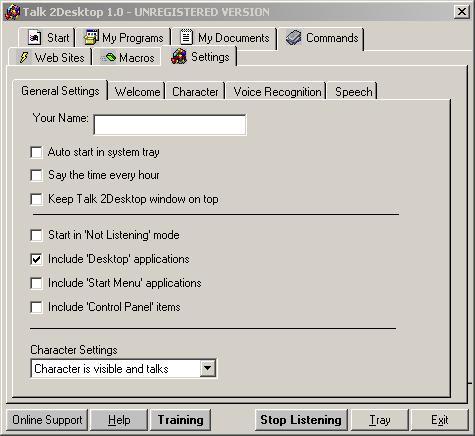Click the Web Sites lightning icon
The height and width of the screenshot is (436, 475).
[x=24, y=57]
